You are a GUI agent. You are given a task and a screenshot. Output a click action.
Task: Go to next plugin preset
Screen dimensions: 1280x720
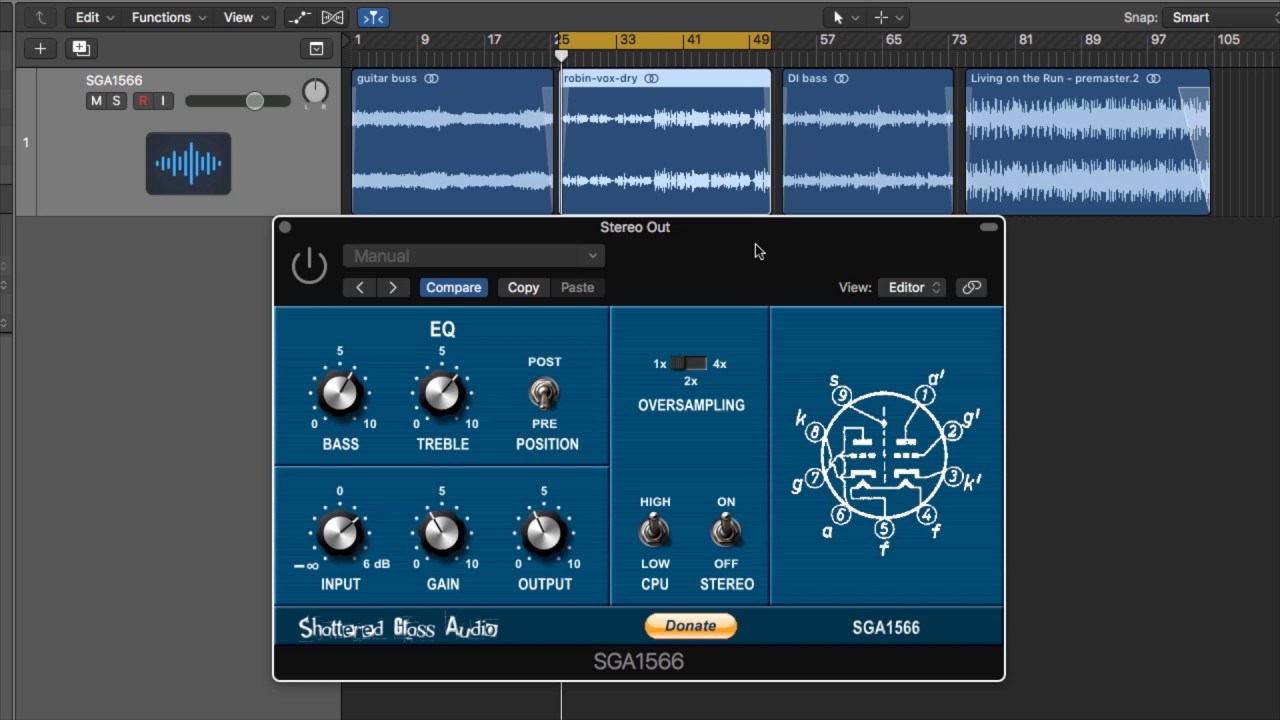pyautogui.click(x=393, y=288)
